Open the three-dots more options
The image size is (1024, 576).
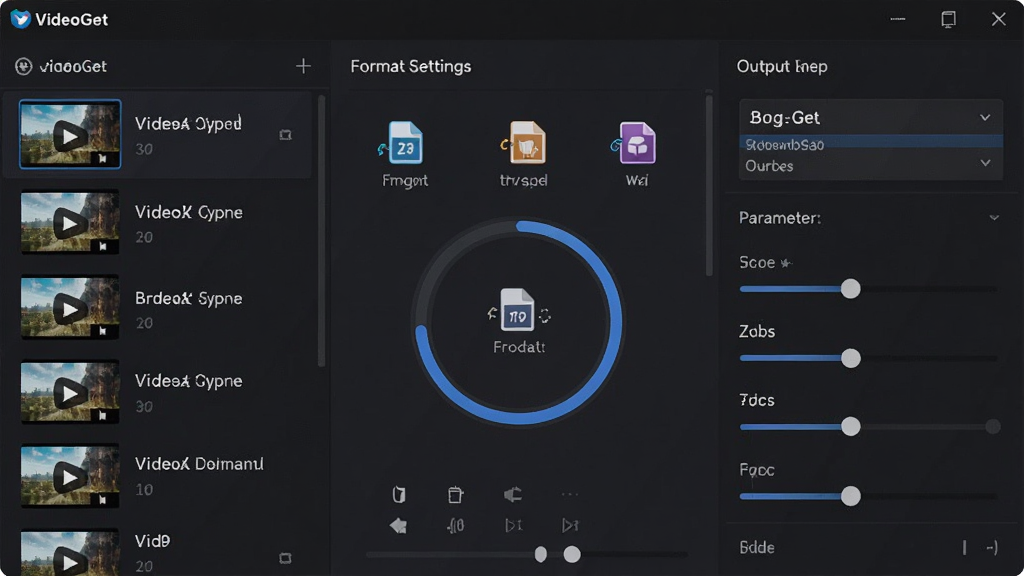(569, 494)
